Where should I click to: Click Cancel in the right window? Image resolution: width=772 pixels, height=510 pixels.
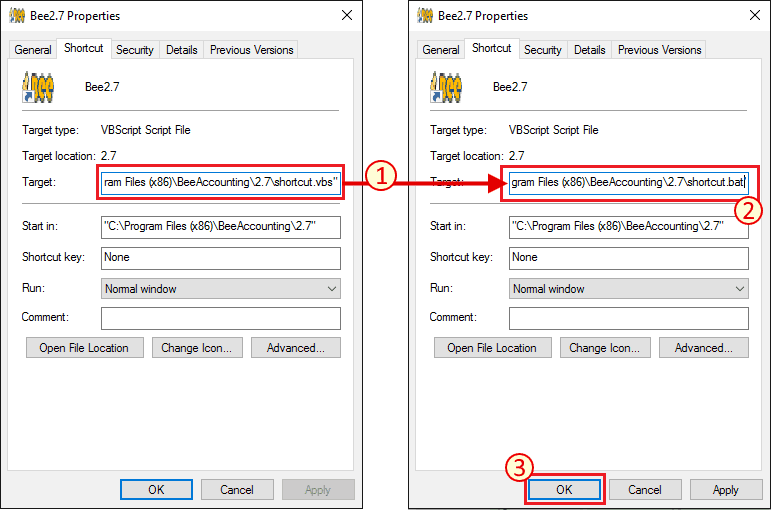[645, 489]
